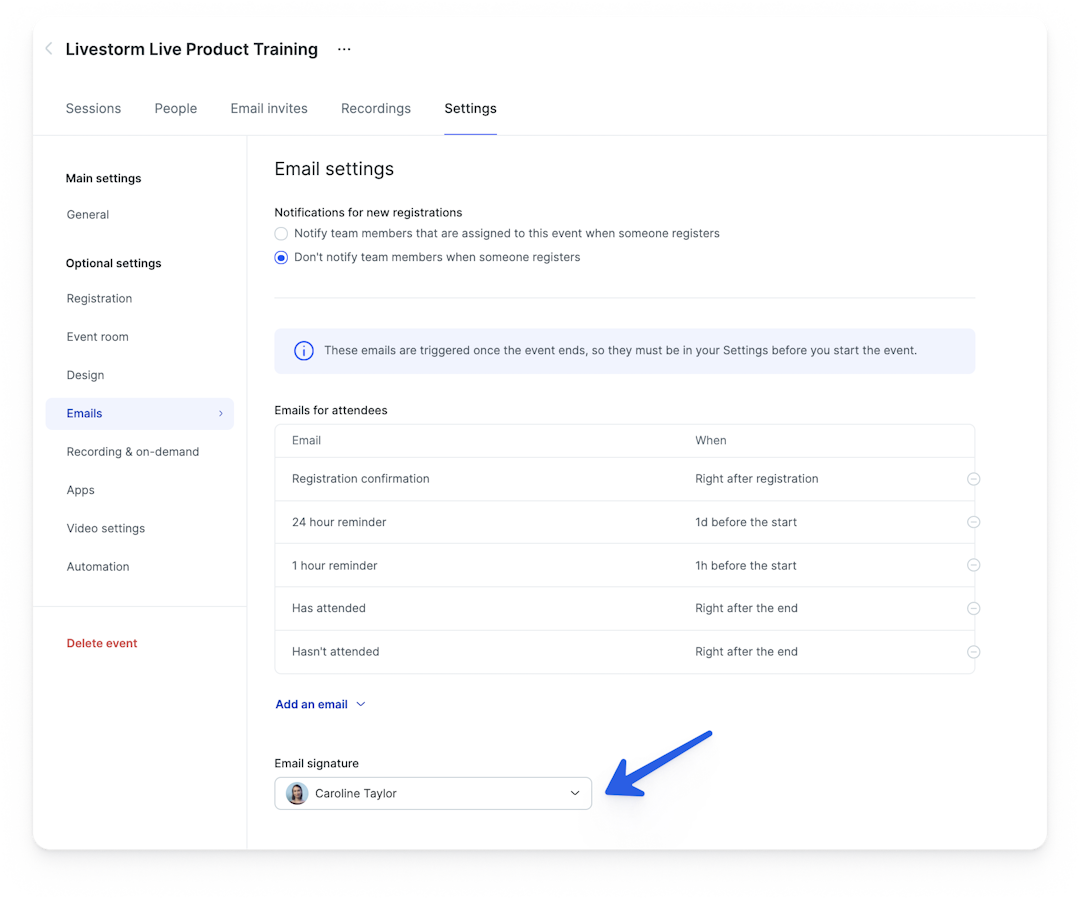Image resolution: width=1080 pixels, height=899 pixels.
Task: Open the 24 hour reminder email row
Action: [x=625, y=522]
